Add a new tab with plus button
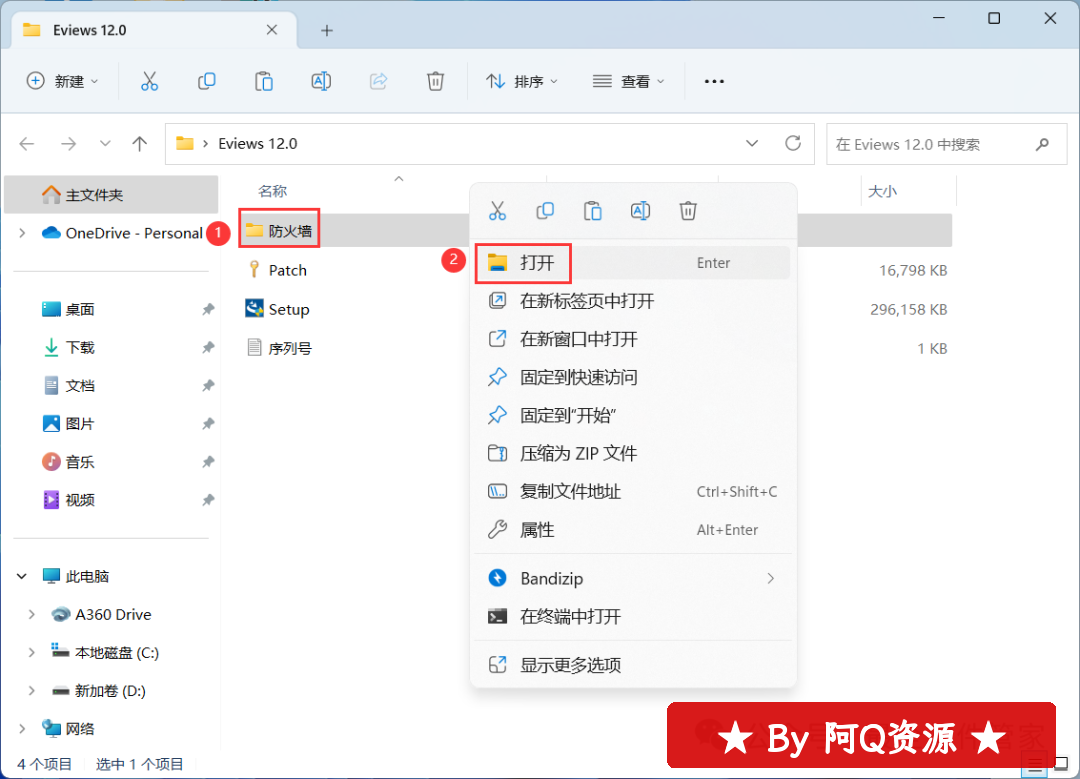1080x779 pixels. (x=326, y=30)
